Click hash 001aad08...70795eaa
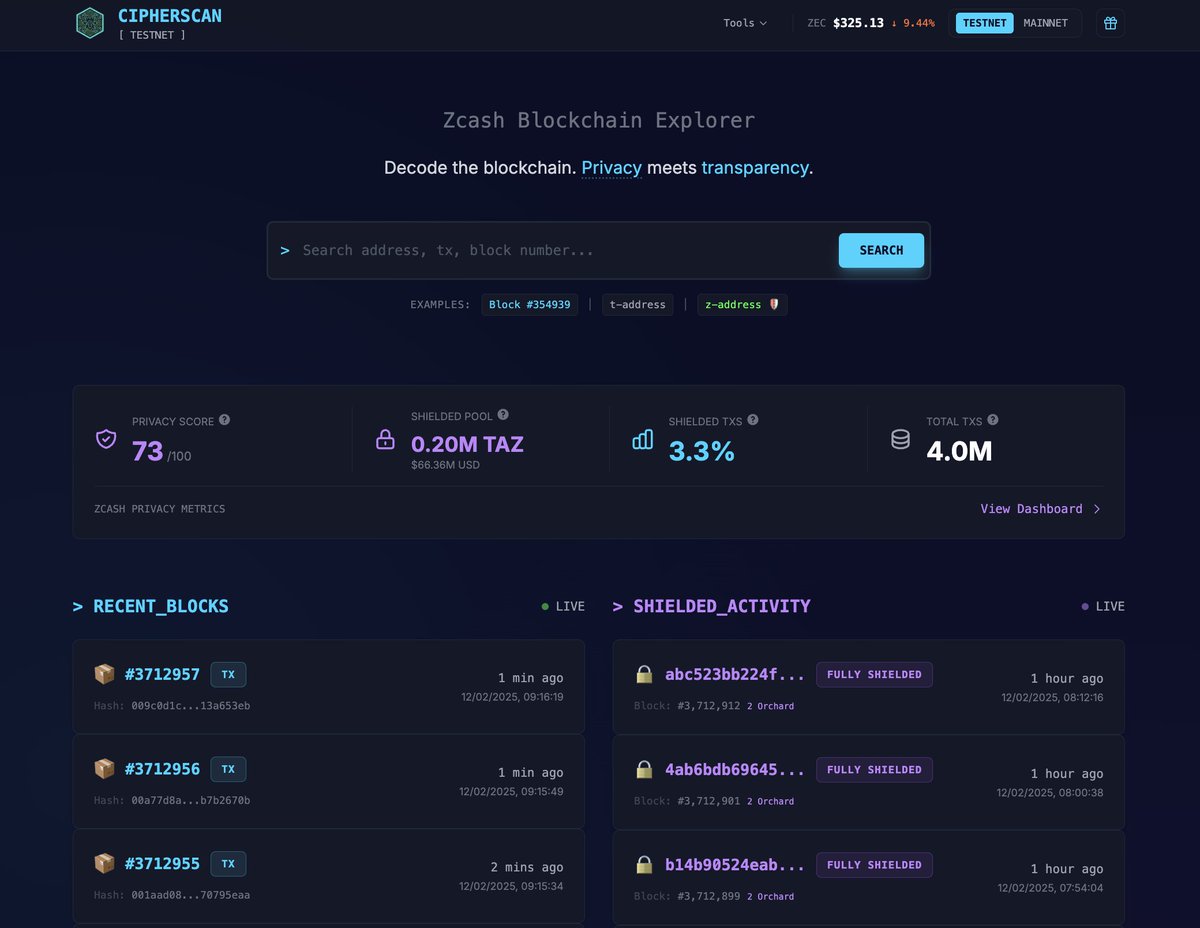 (x=190, y=895)
